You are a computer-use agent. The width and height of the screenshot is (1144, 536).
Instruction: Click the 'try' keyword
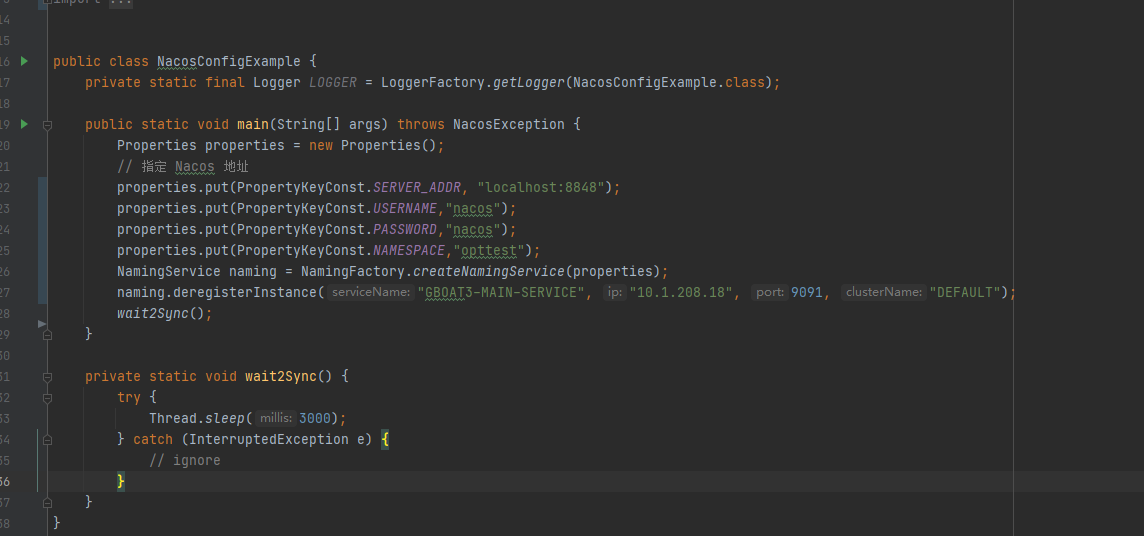click(128, 397)
